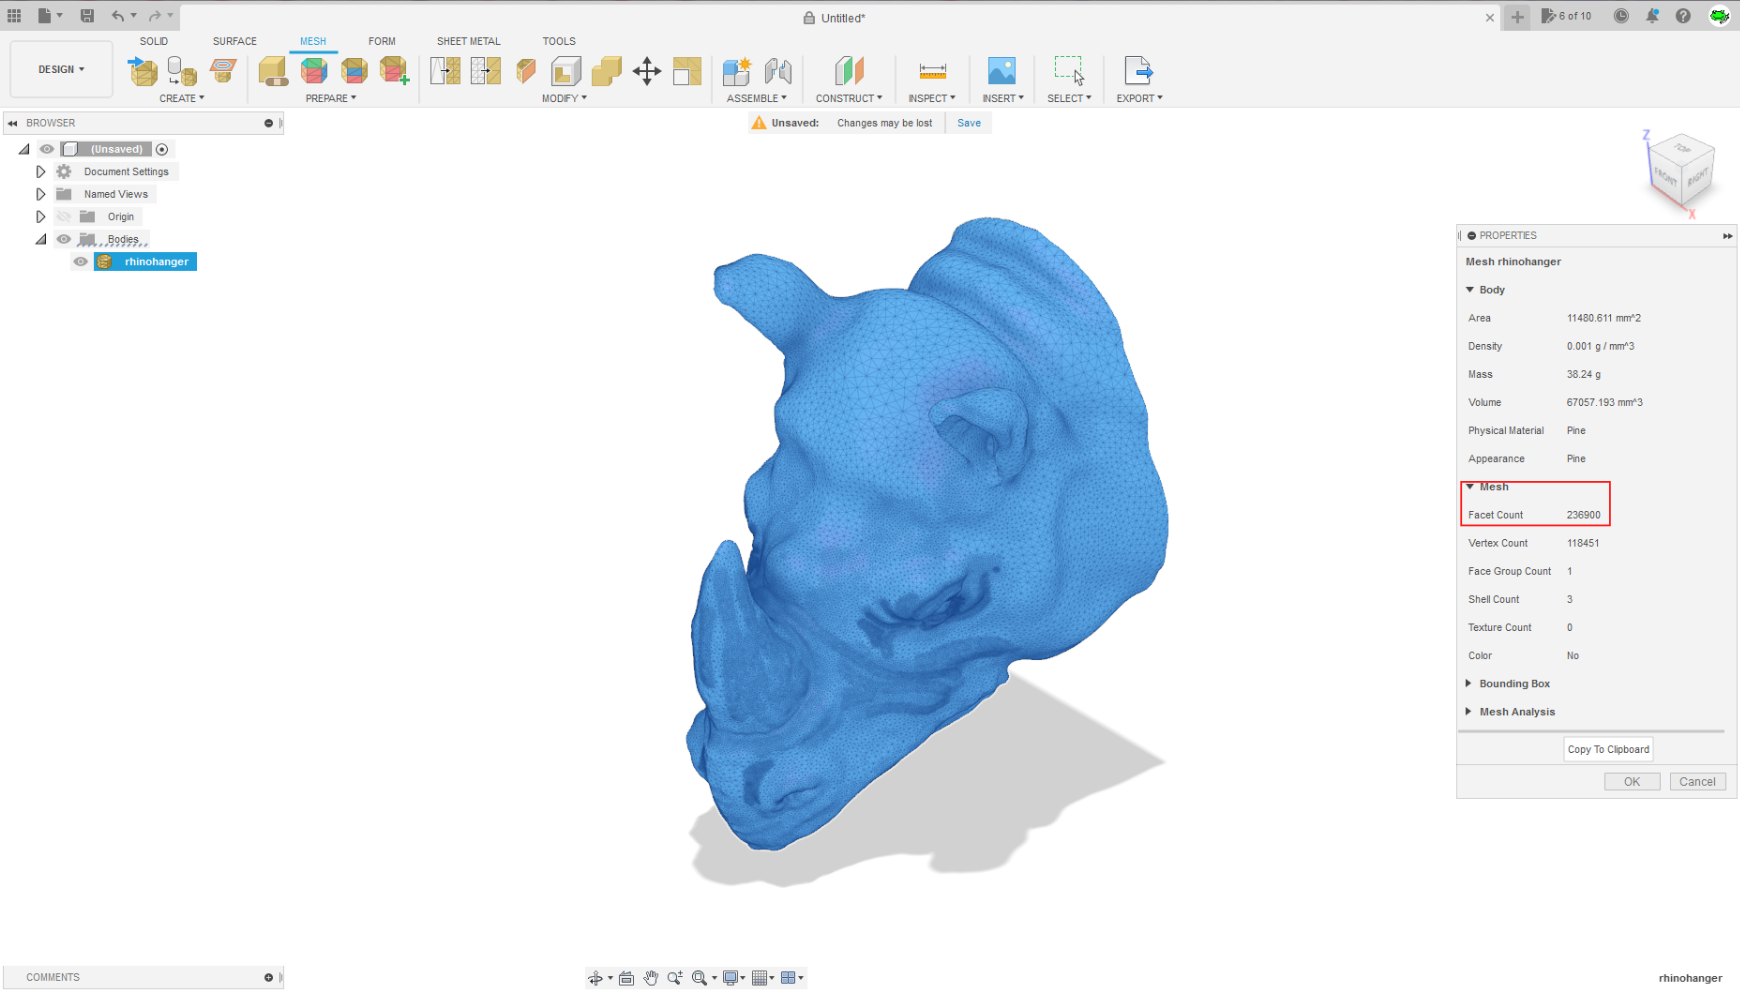Viewport: 1740px width, 993px height.
Task: Toggle Origin visibility in the browser
Action: [x=63, y=216]
